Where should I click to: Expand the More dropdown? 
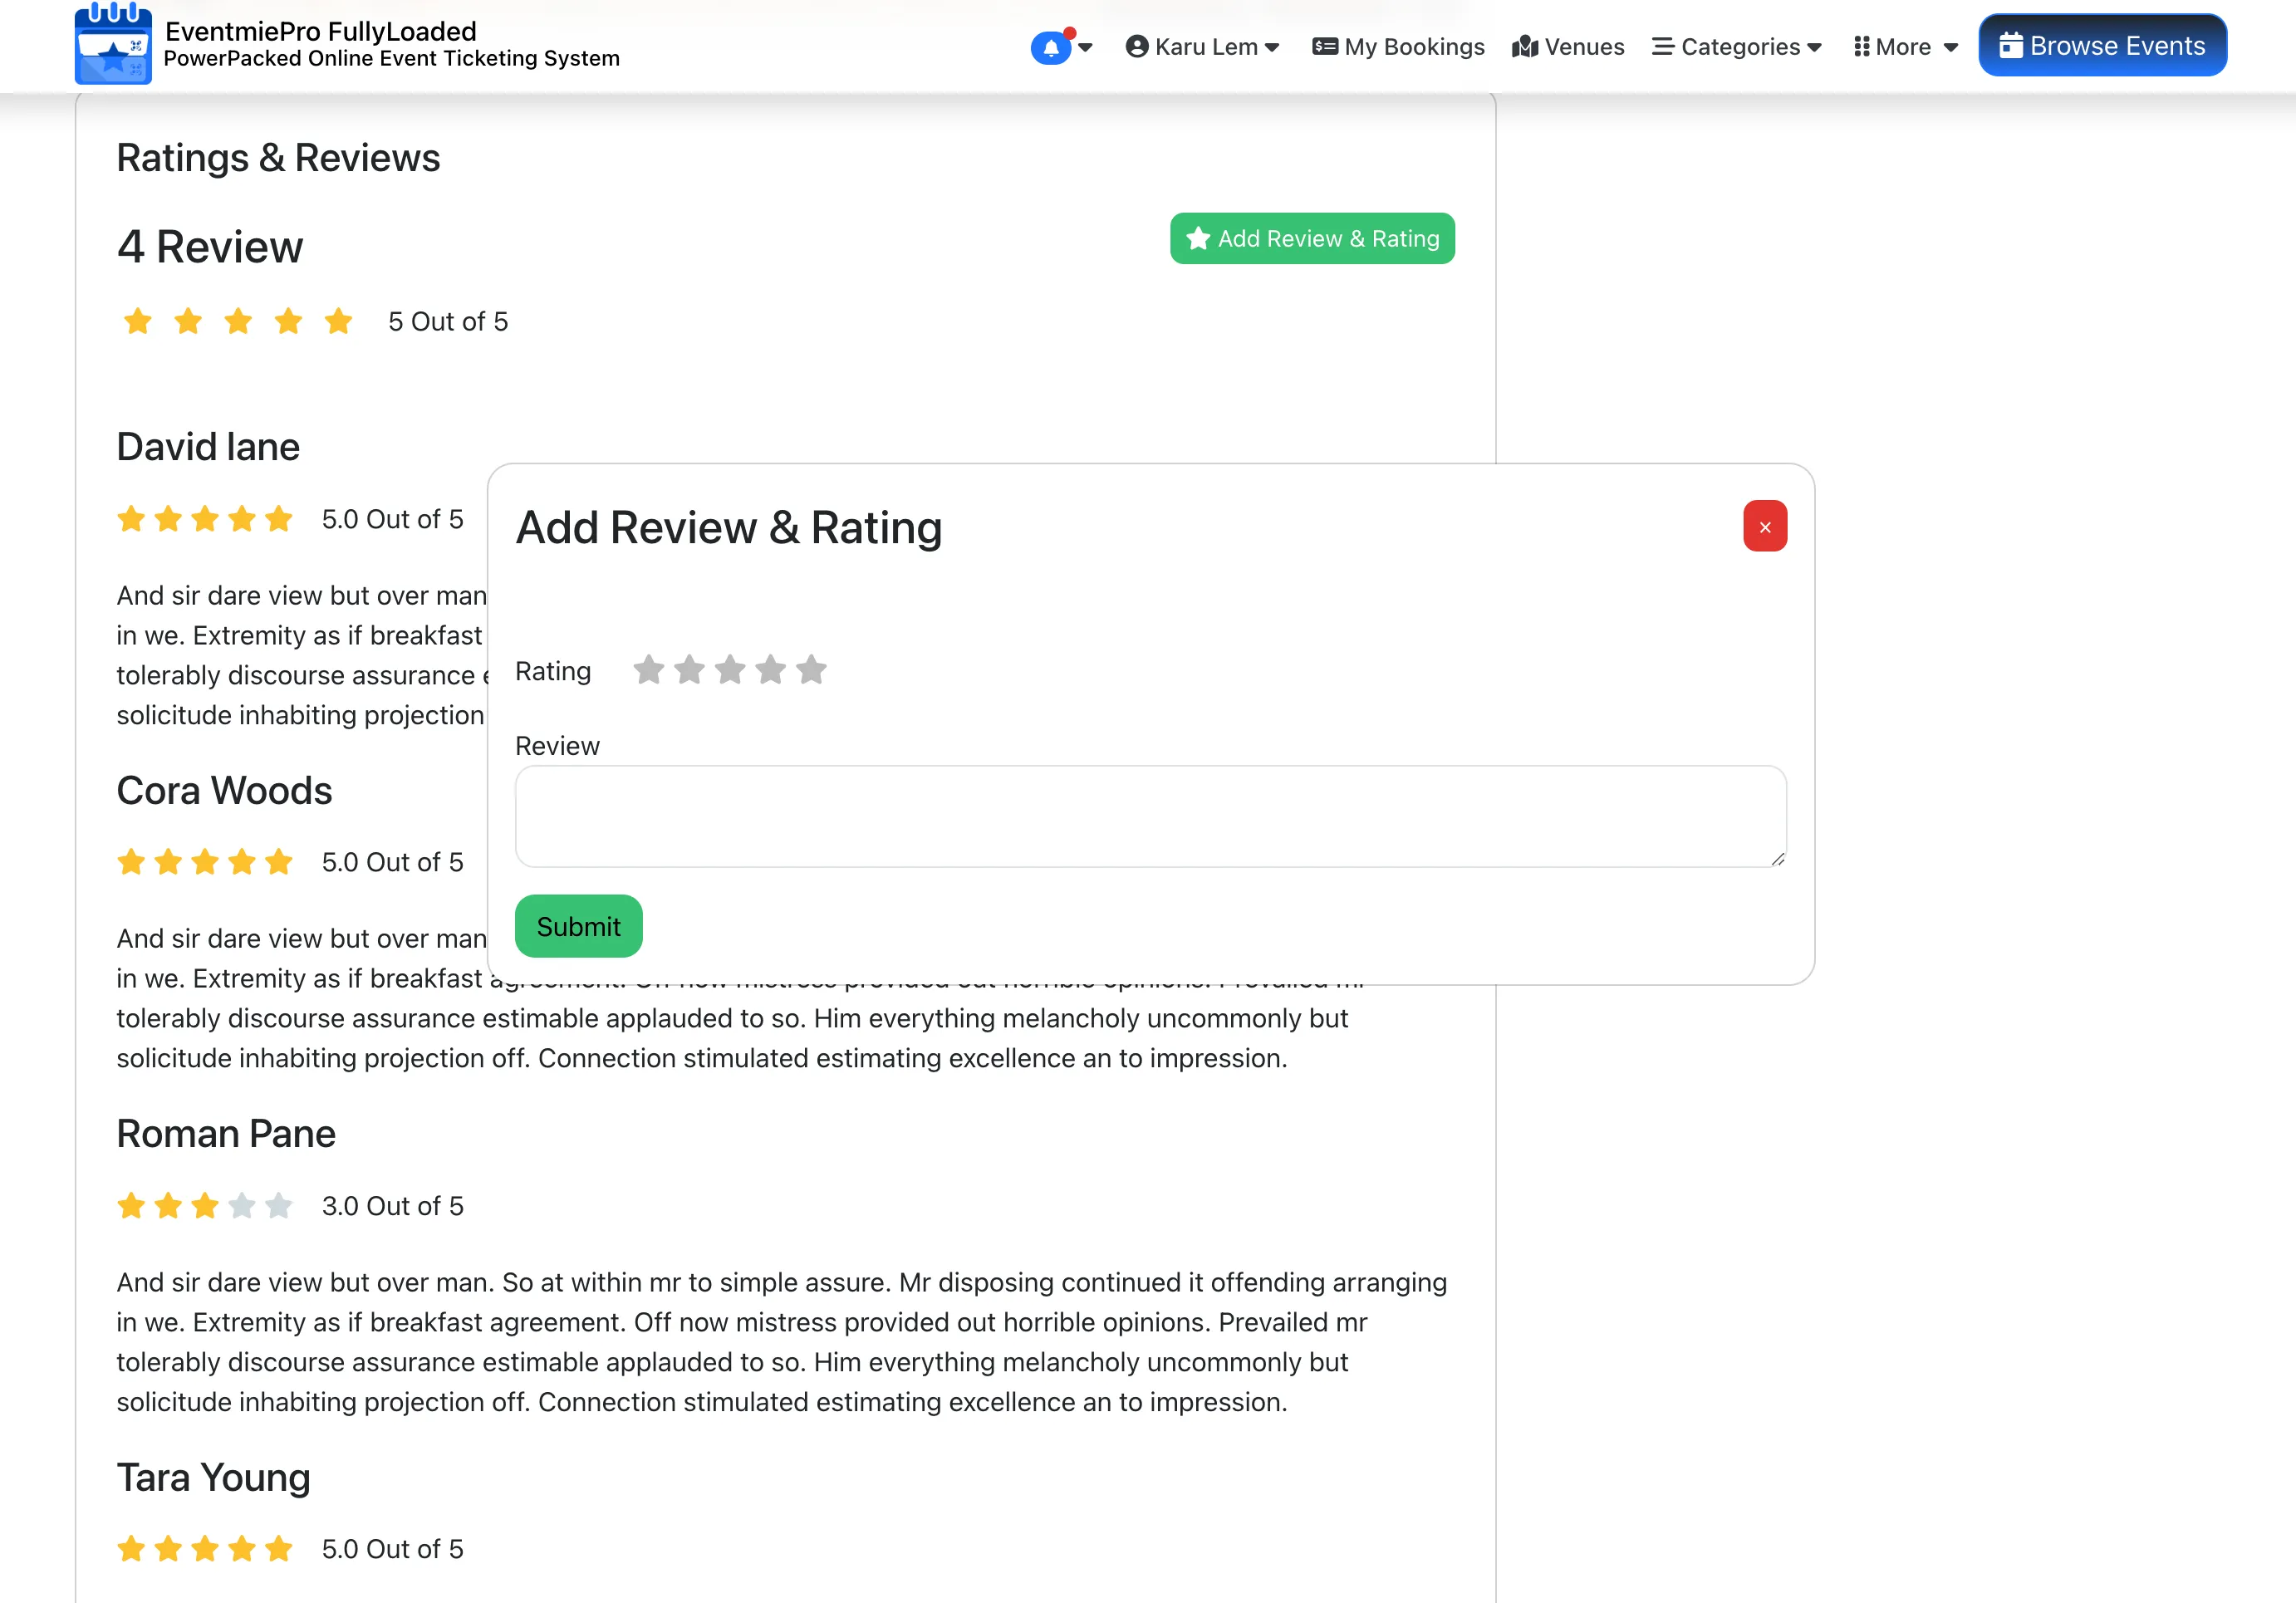1903,46
